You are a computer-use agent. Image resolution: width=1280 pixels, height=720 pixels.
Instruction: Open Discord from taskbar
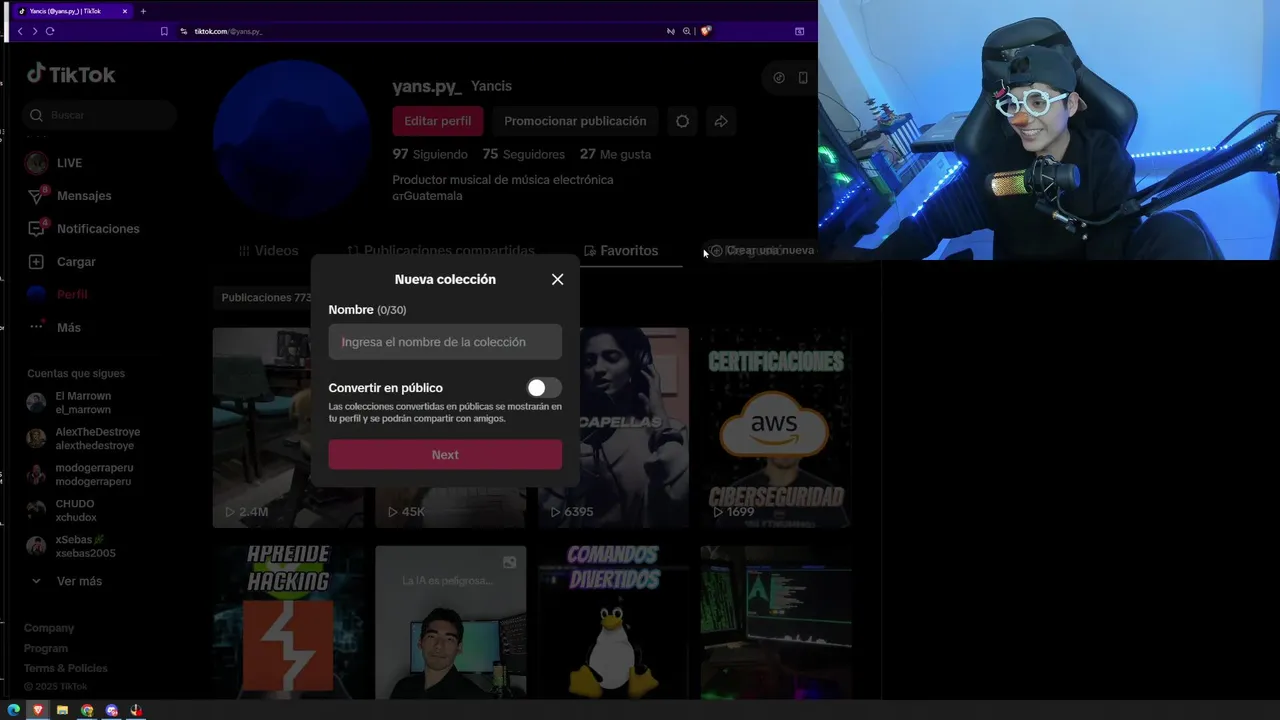(112, 710)
